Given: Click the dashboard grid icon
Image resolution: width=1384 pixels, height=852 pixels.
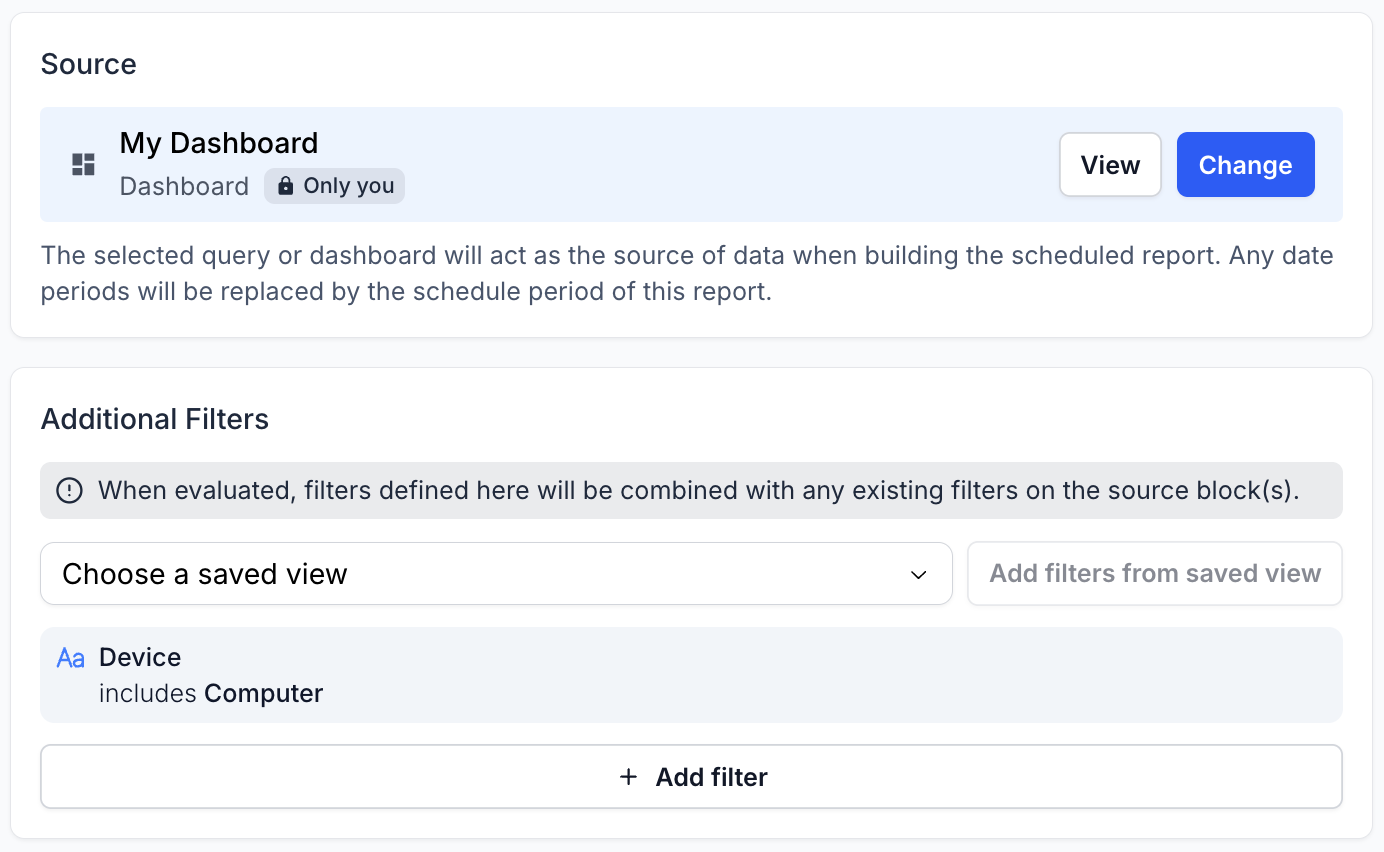Looking at the screenshot, I should (x=83, y=165).
